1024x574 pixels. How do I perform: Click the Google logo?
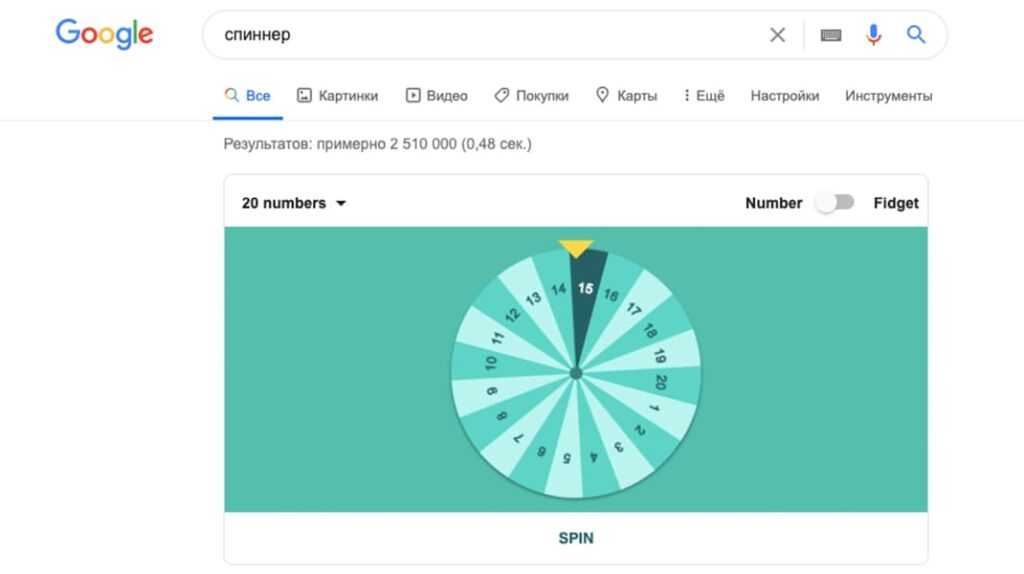[104, 34]
